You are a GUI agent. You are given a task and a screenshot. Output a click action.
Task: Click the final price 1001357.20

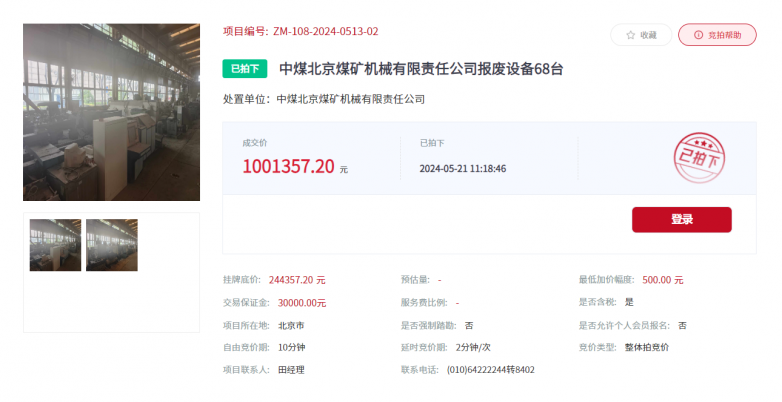point(288,166)
